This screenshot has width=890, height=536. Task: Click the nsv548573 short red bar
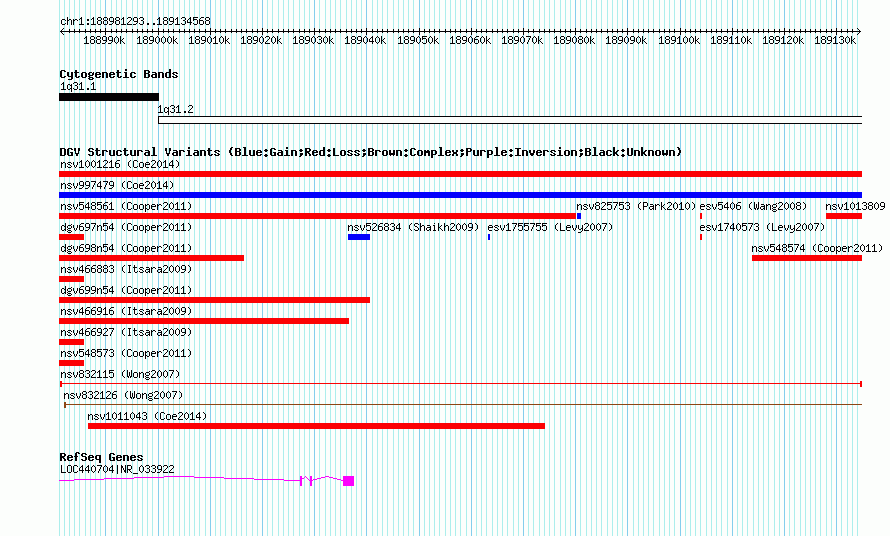(x=72, y=363)
